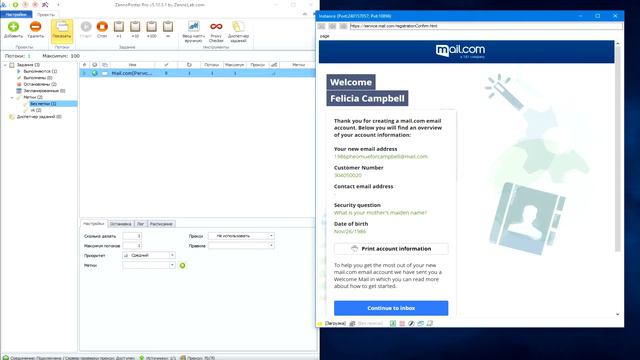Select the vk (2) tag tree item
The height and width of the screenshot is (360, 640).
tap(36, 110)
